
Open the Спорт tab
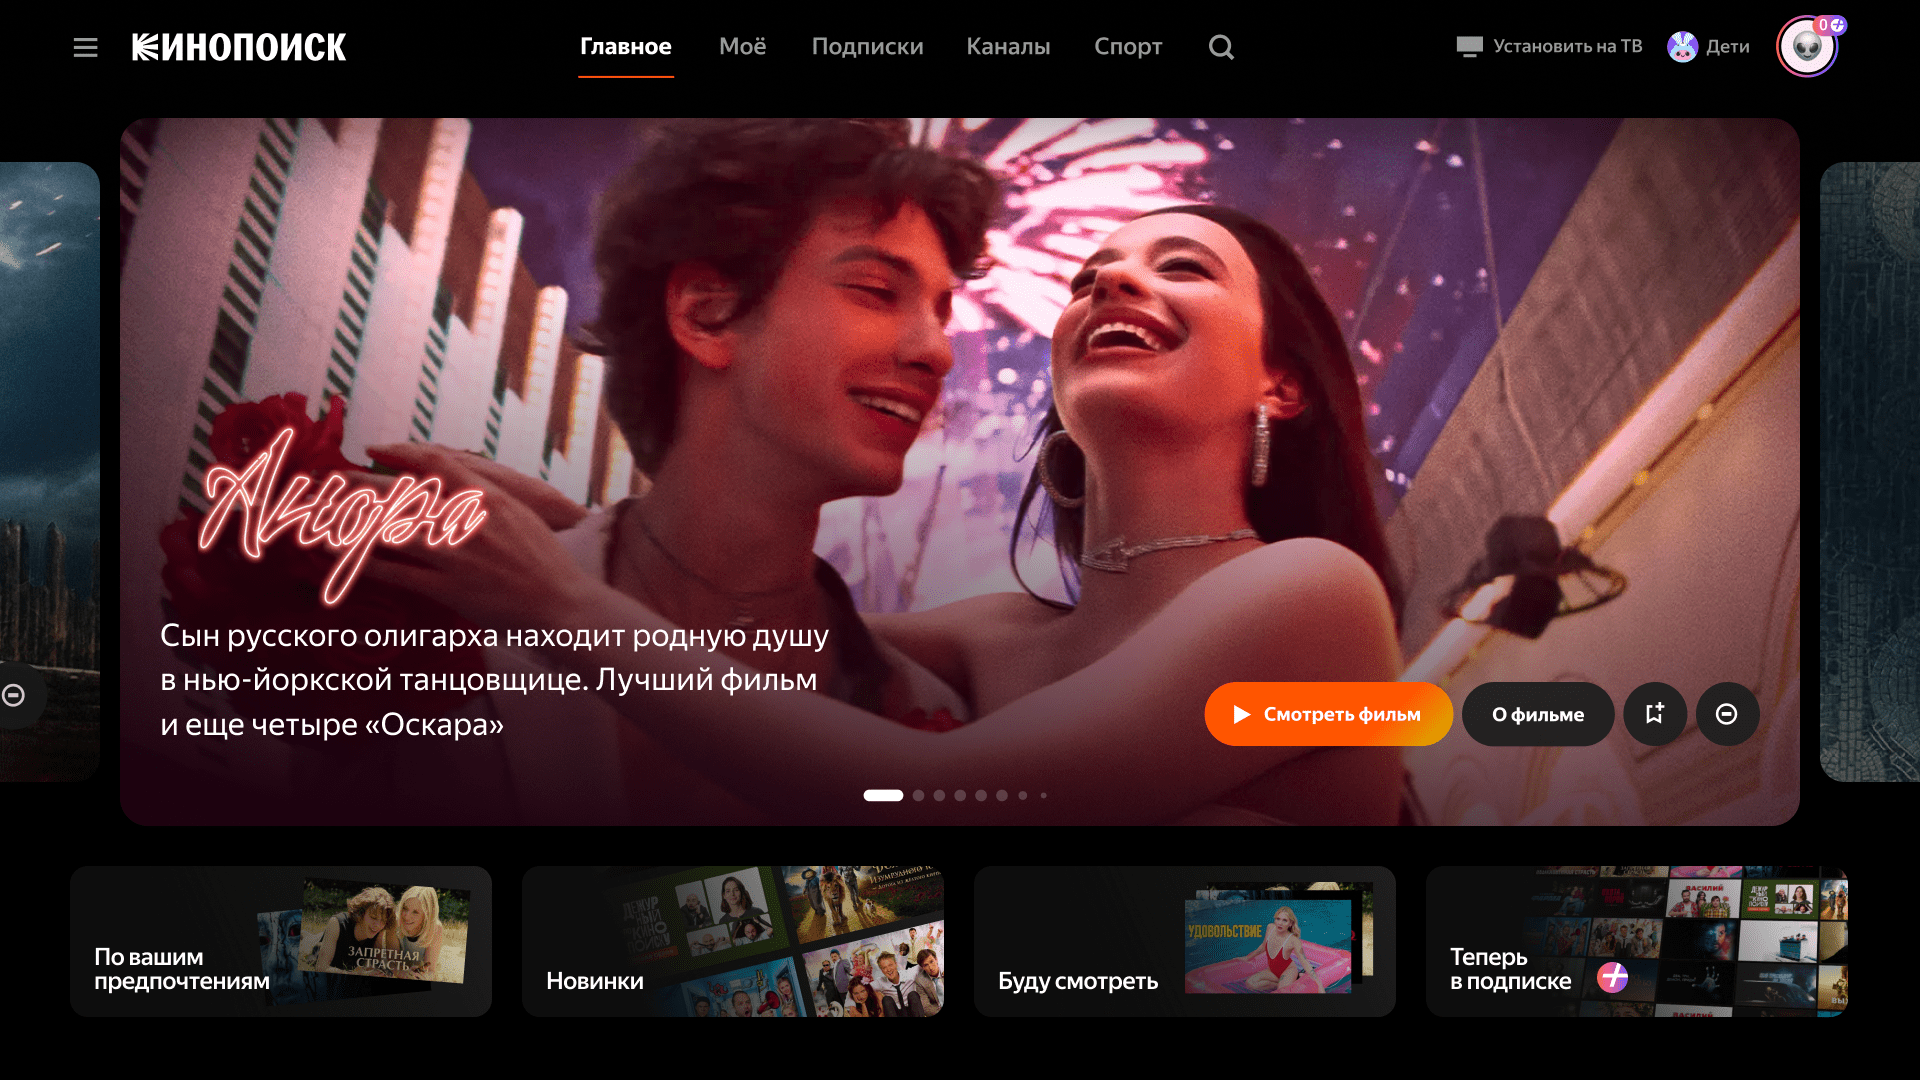point(1128,47)
